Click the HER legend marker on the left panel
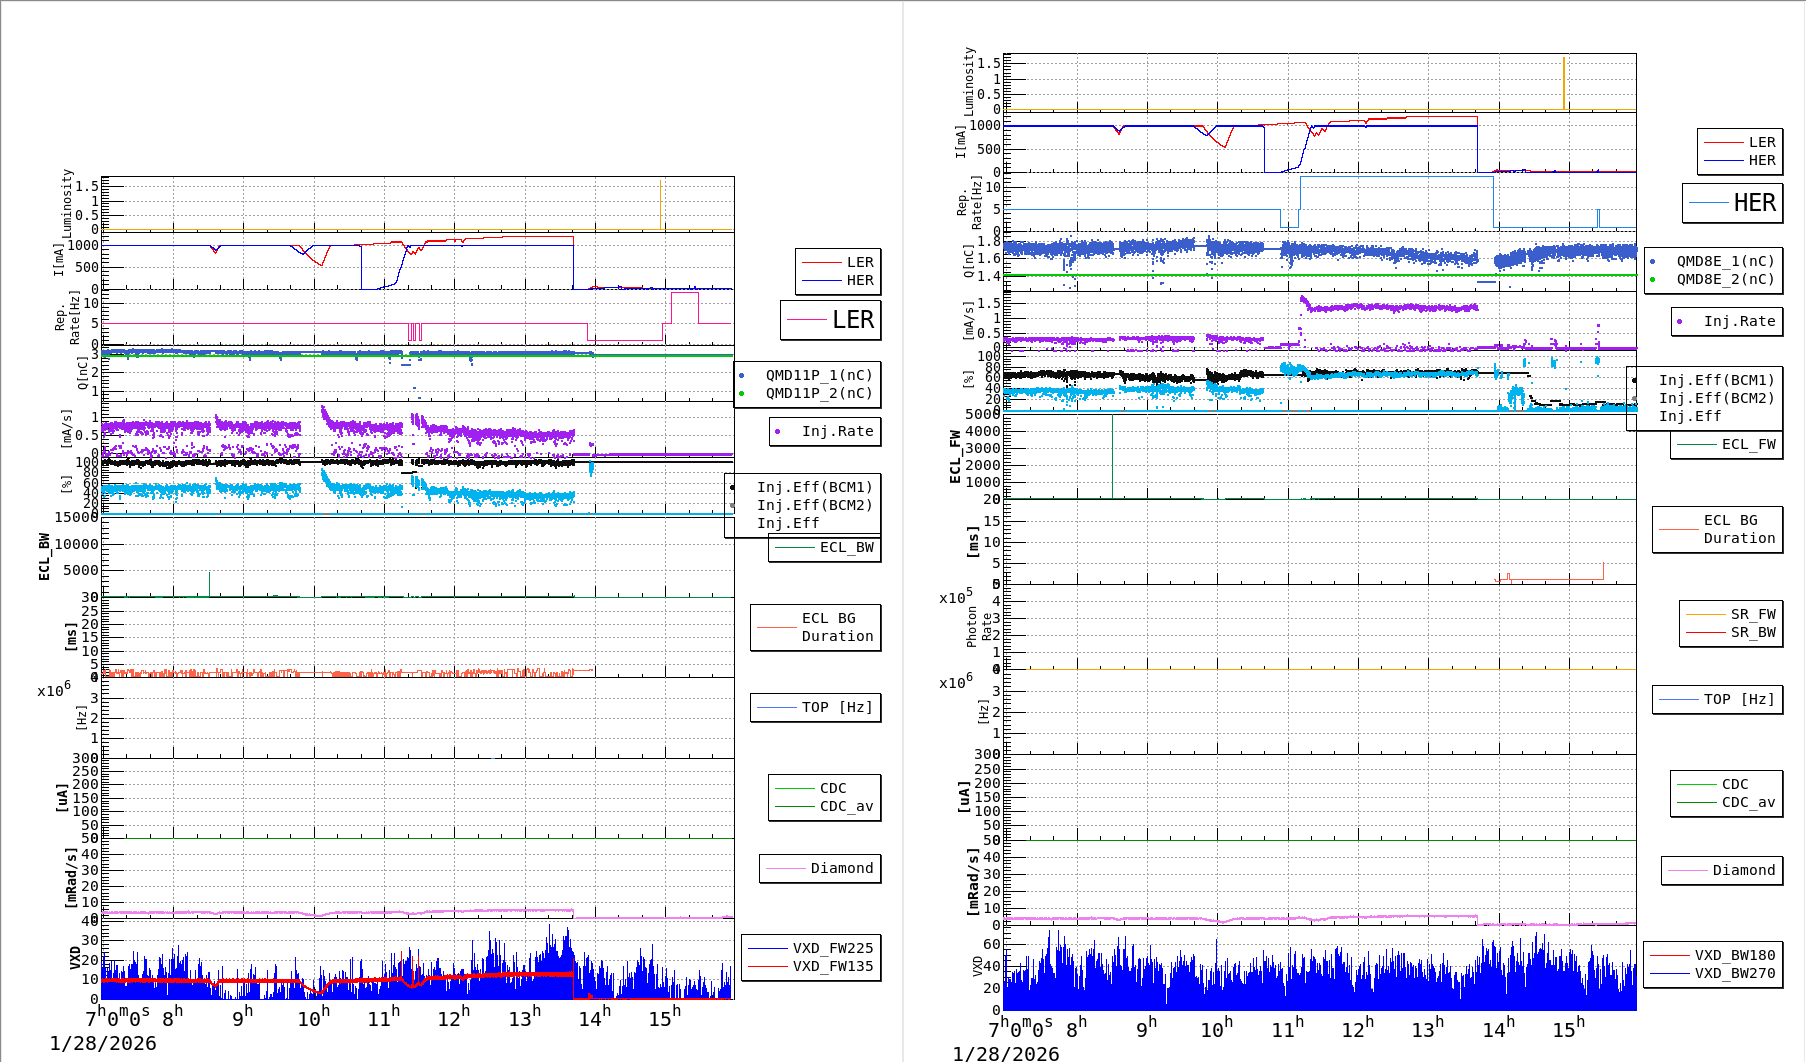Image resolution: width=1806 pixels, height=1062 pixels. click(x=822, y=280)
